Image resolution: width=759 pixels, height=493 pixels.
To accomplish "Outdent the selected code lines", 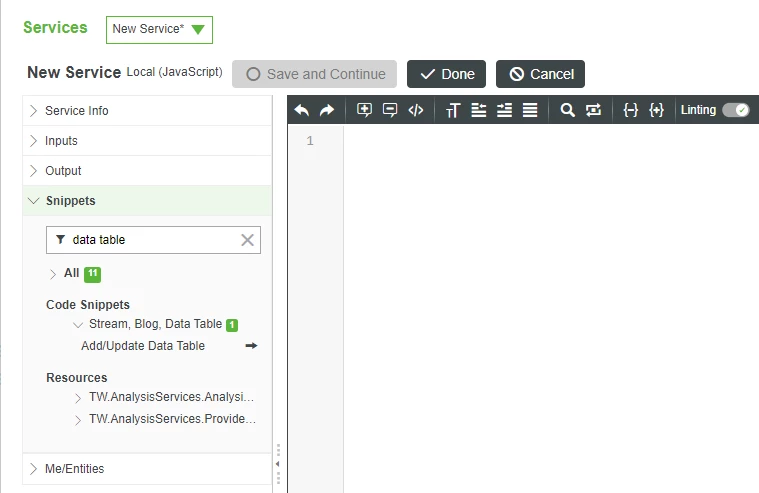I will [x=479, y=110].
